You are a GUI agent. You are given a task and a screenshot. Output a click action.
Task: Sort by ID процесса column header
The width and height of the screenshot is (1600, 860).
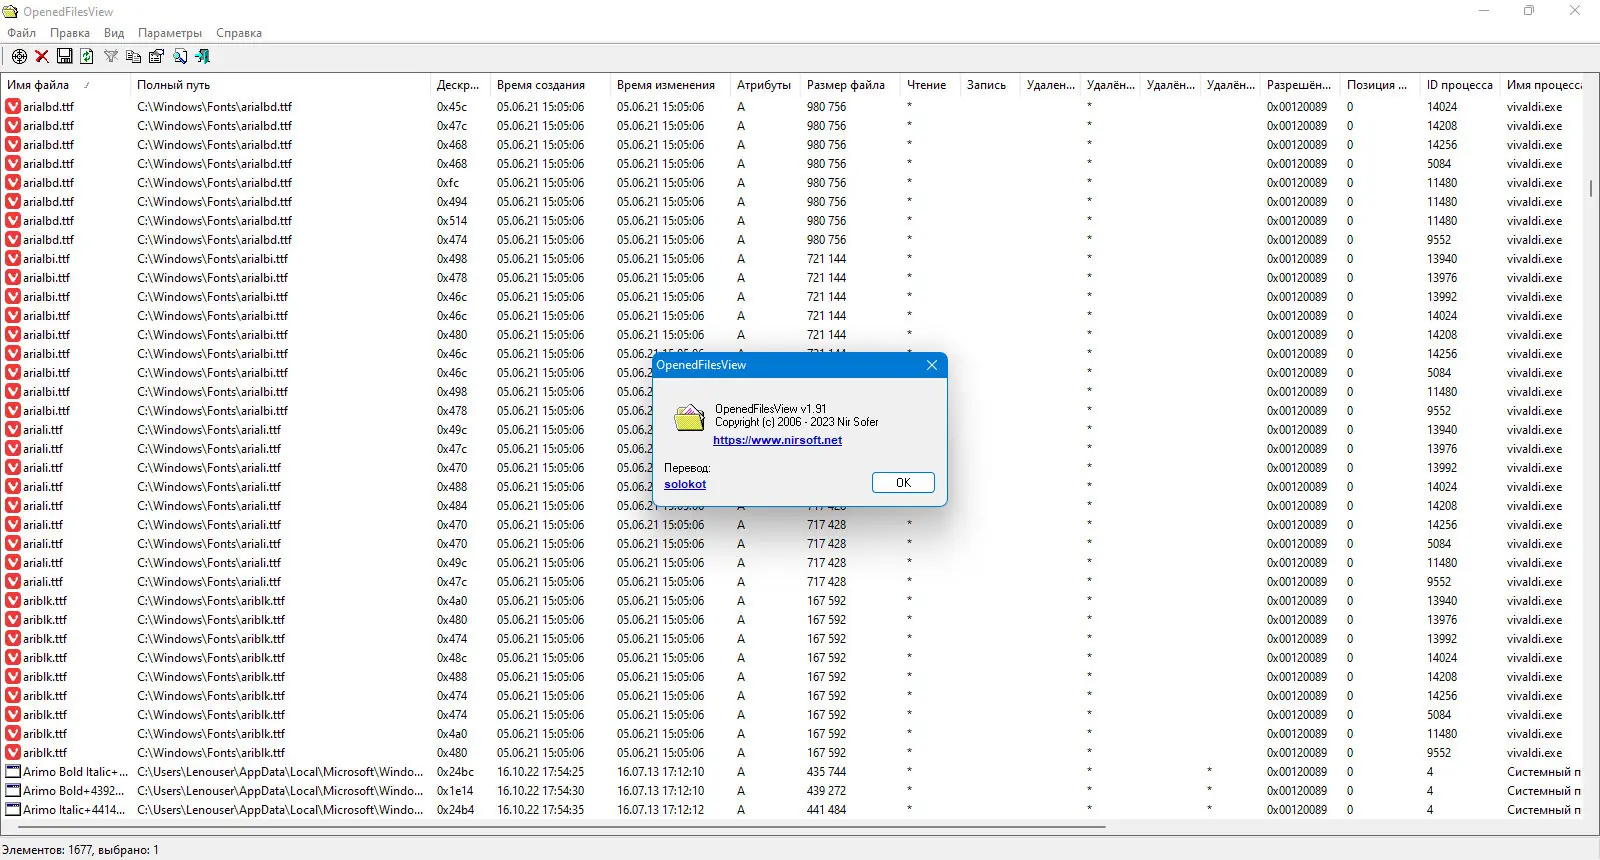tap(1460, 85)
